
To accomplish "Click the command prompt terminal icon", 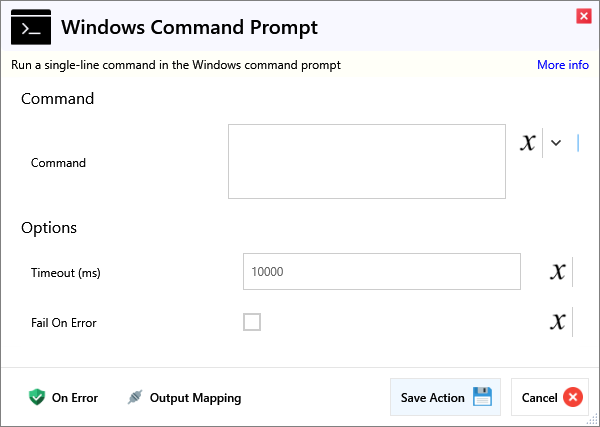I will (x=30, y=28).
